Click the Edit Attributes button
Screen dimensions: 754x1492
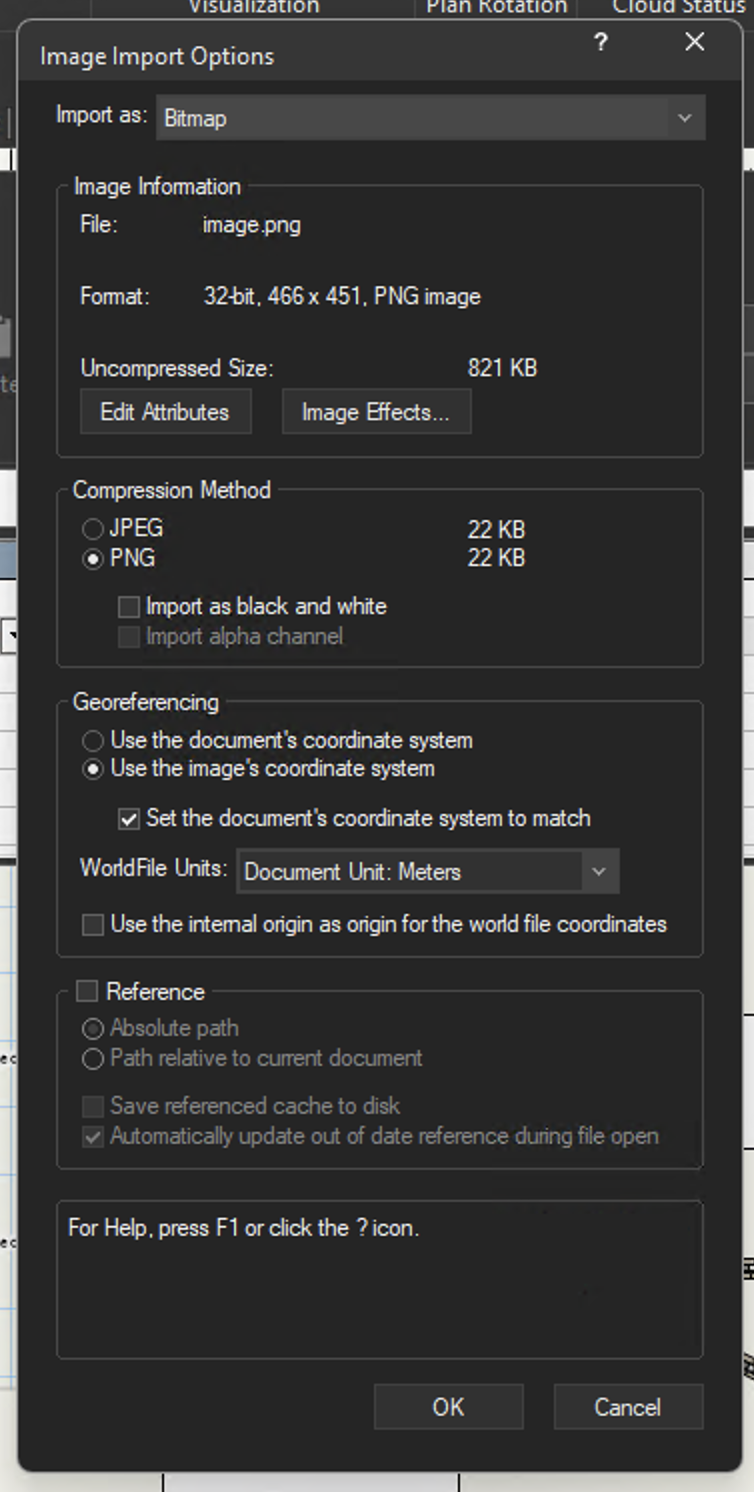click(165, 412)
